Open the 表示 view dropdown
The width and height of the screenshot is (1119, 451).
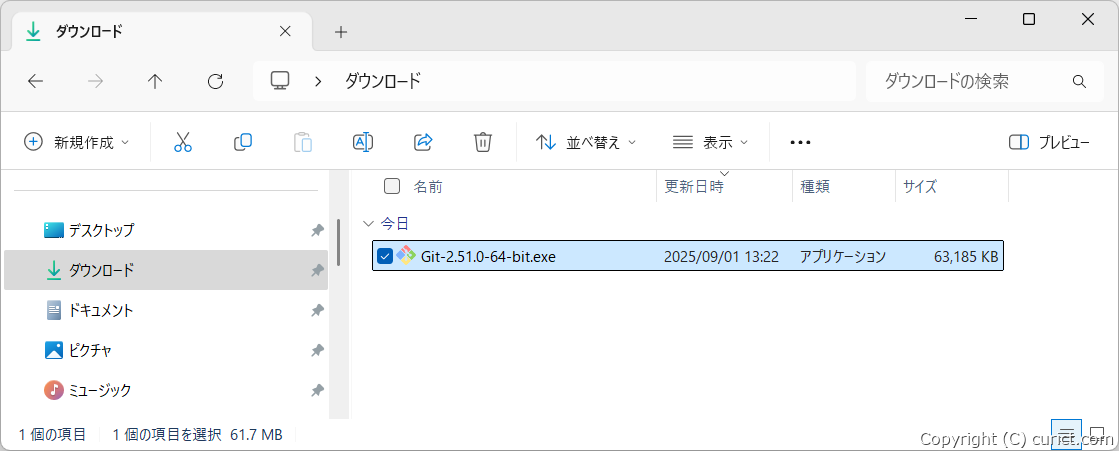(x=710, y=142)
